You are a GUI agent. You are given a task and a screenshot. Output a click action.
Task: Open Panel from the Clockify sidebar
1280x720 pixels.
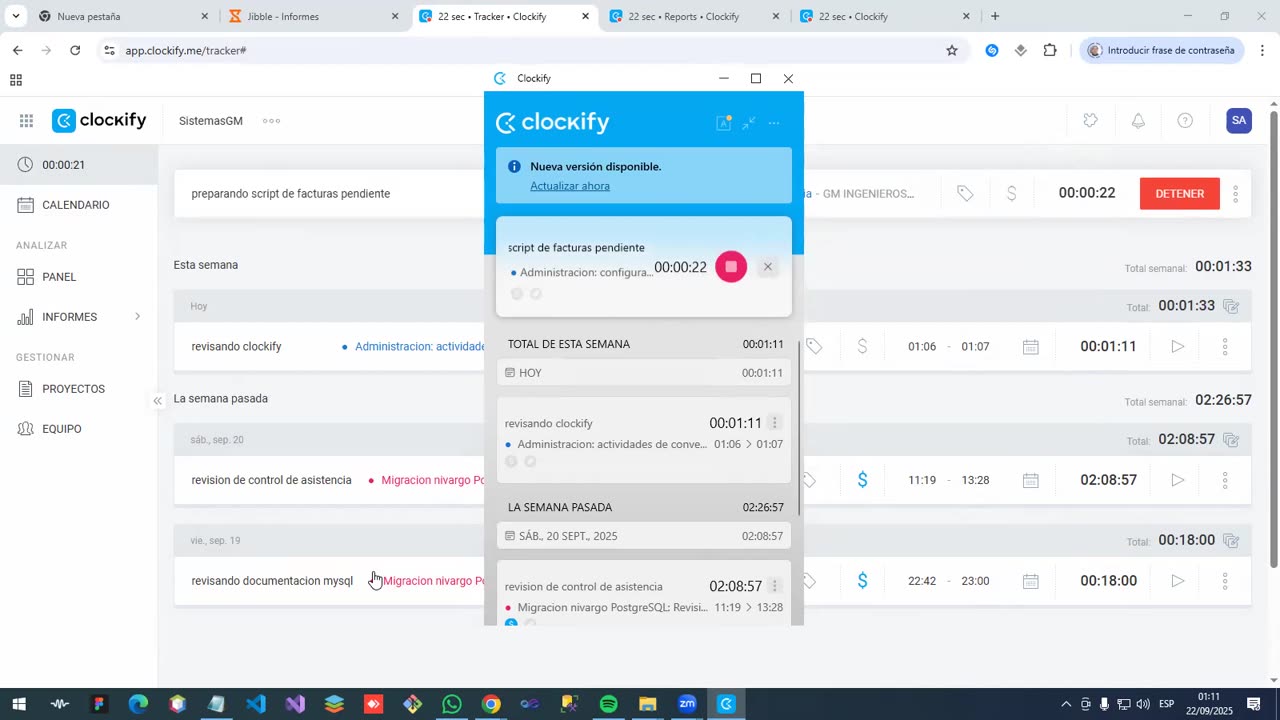tap(59, 277)
